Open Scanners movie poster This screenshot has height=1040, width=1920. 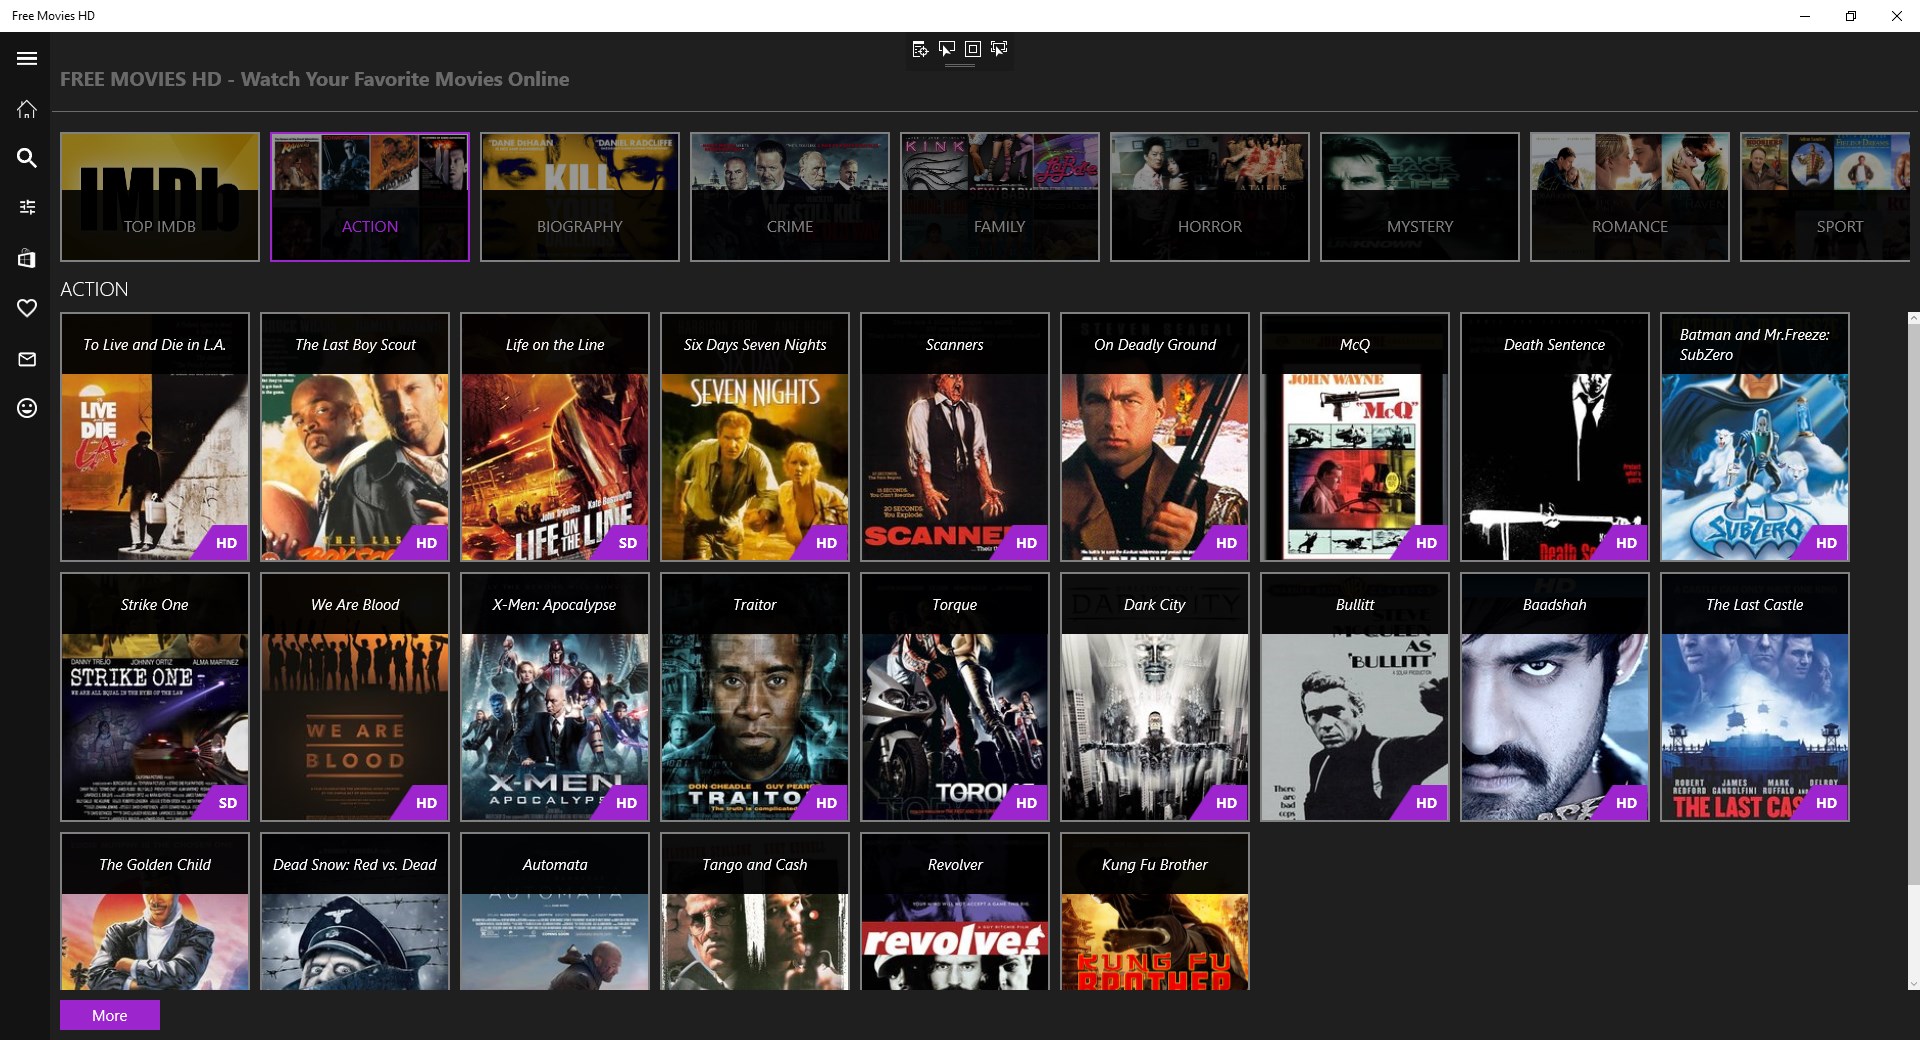coord(955,437)
